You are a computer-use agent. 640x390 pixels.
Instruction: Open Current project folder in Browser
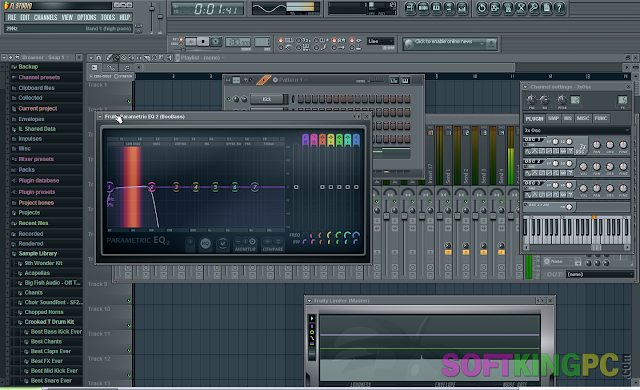(38, 109)
